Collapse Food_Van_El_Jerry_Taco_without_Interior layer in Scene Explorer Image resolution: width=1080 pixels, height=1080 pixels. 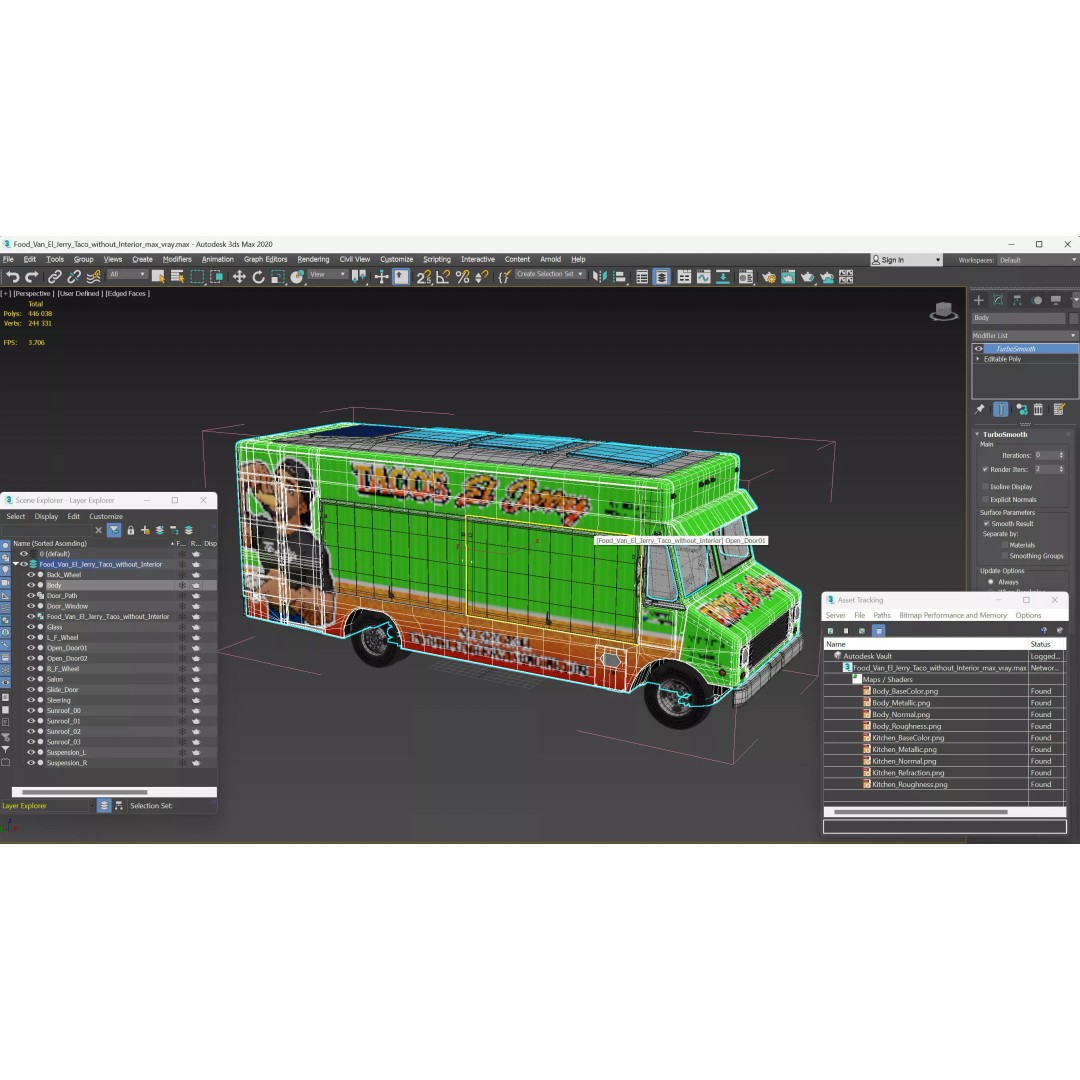[x=16, y=564]
